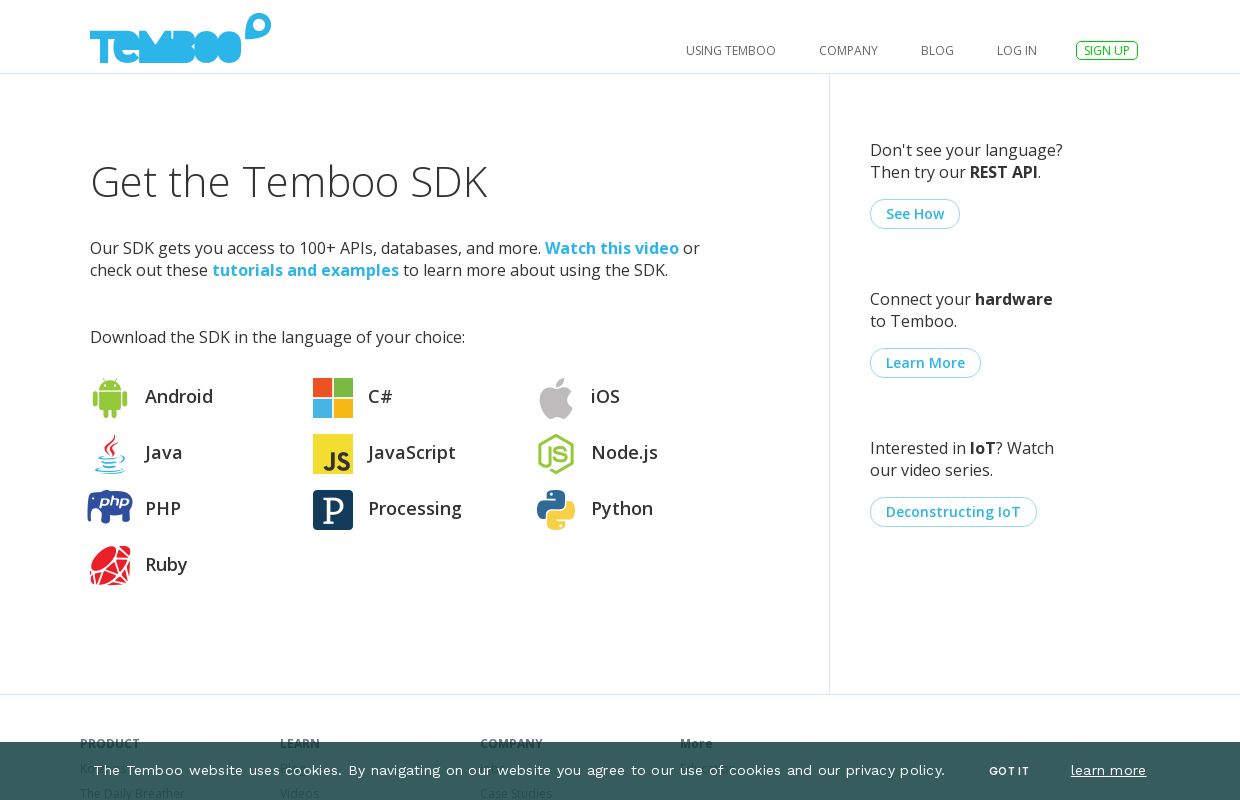Select the Python SDK label

pos(622,508)
